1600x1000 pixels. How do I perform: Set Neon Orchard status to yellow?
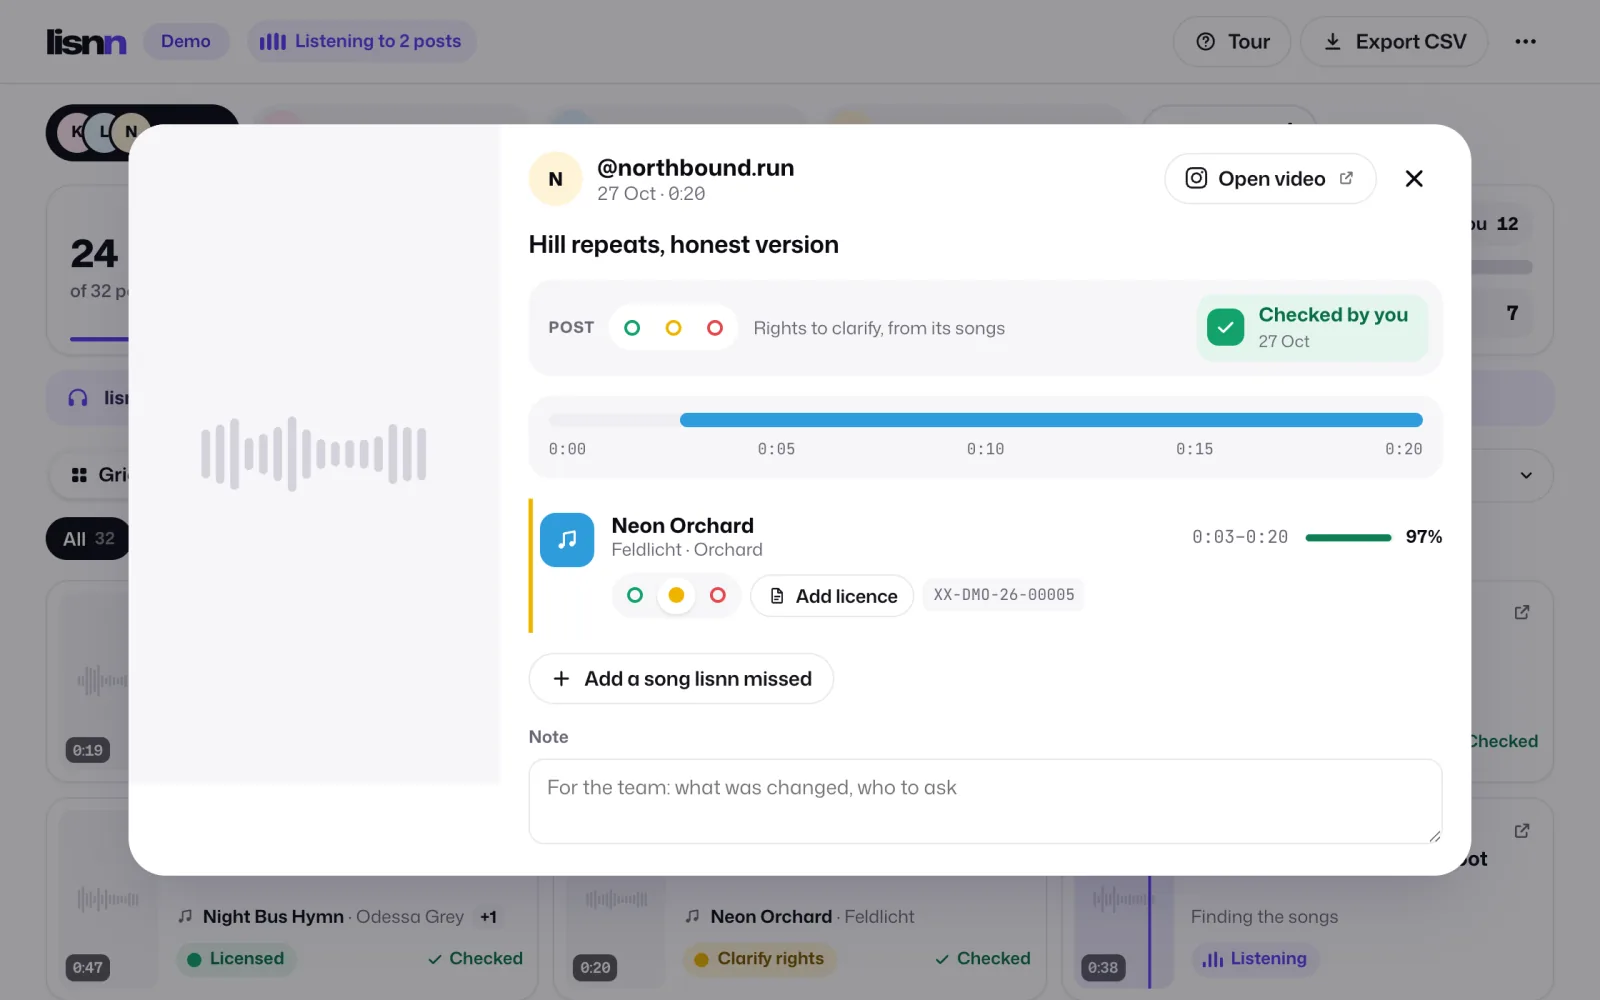[676, 596]
